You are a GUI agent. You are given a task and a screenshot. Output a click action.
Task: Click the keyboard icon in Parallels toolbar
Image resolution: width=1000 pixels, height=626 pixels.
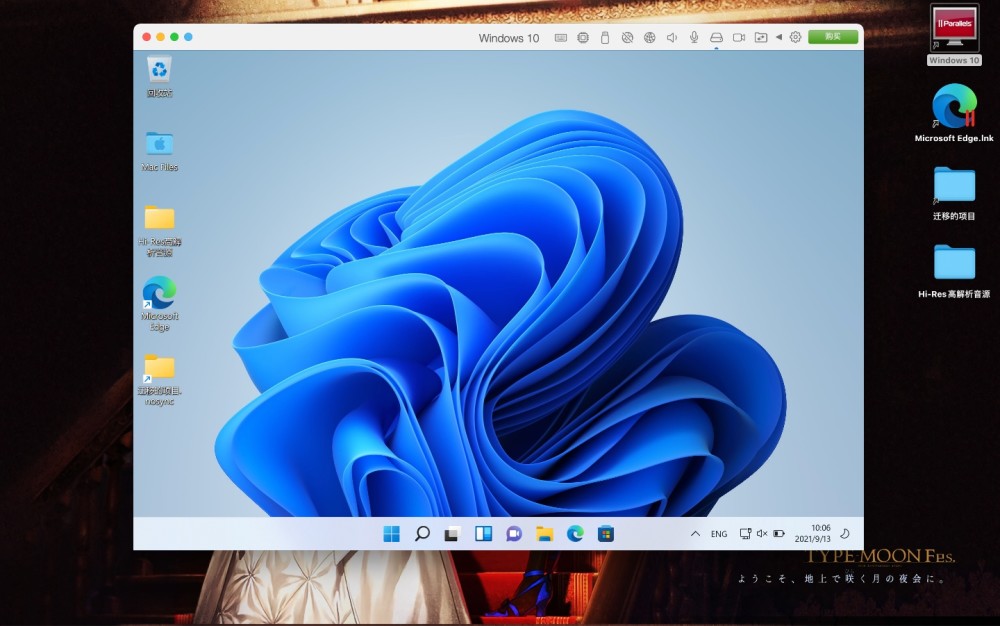(560, 38)
